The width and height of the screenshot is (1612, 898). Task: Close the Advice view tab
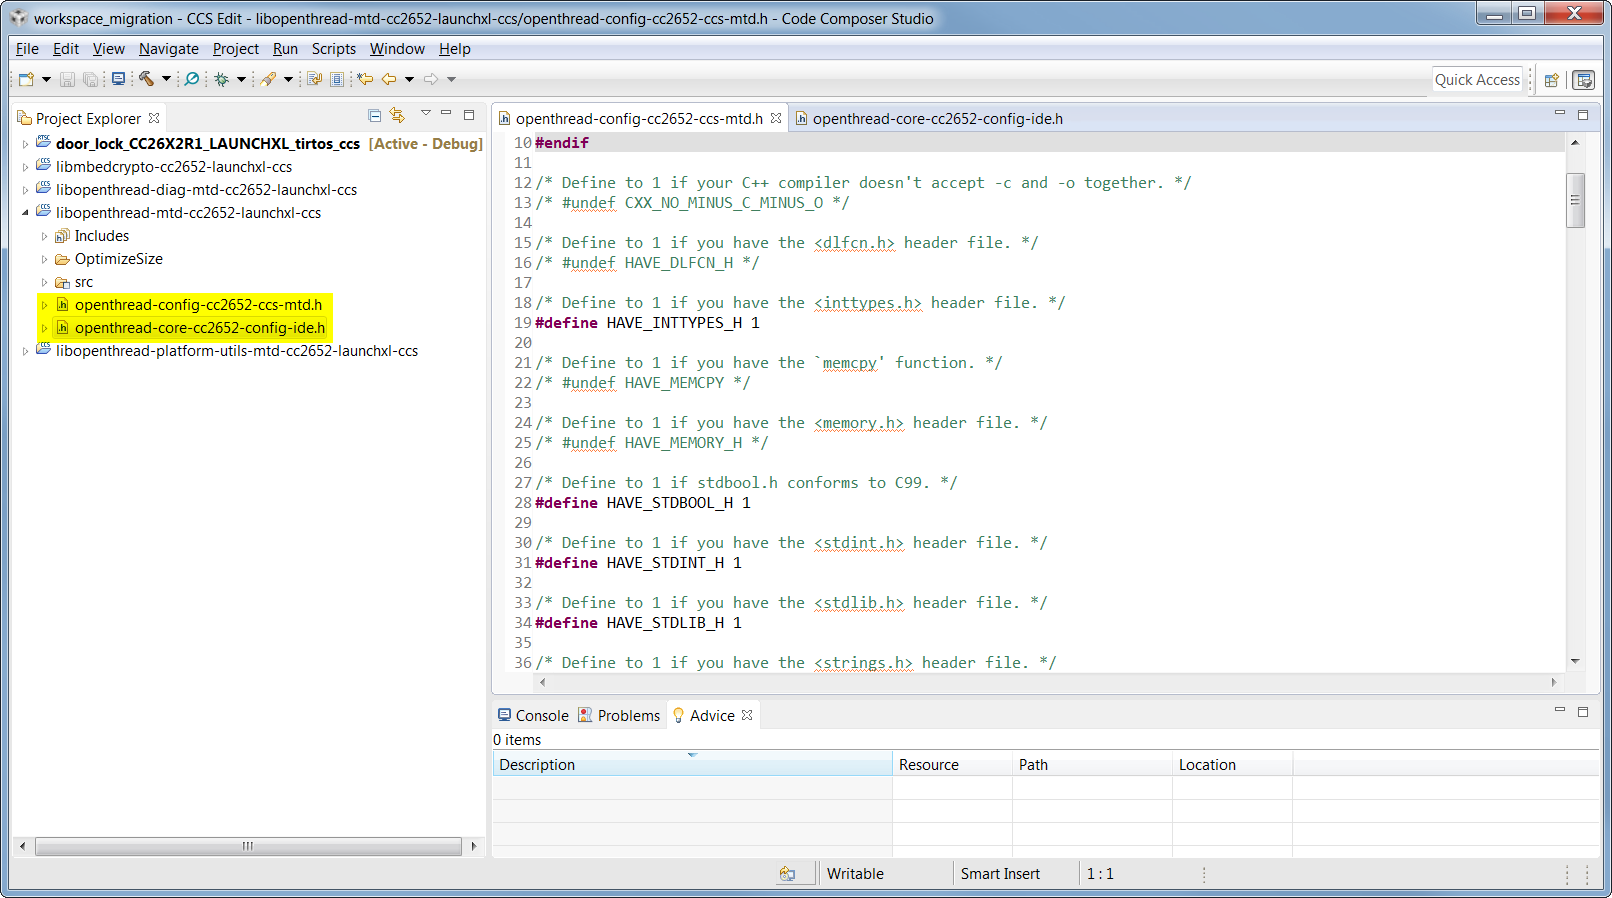click(747, 715)
